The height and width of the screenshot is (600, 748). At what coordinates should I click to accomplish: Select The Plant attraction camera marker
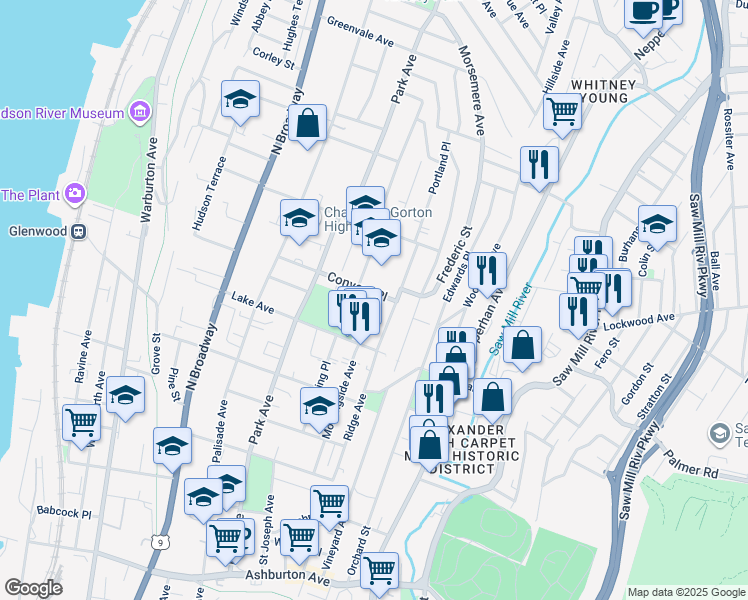pyautogui.click(x=74, y=194)
